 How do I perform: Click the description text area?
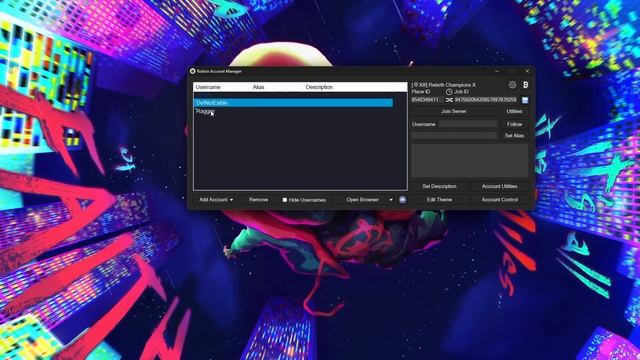point(470,160)
